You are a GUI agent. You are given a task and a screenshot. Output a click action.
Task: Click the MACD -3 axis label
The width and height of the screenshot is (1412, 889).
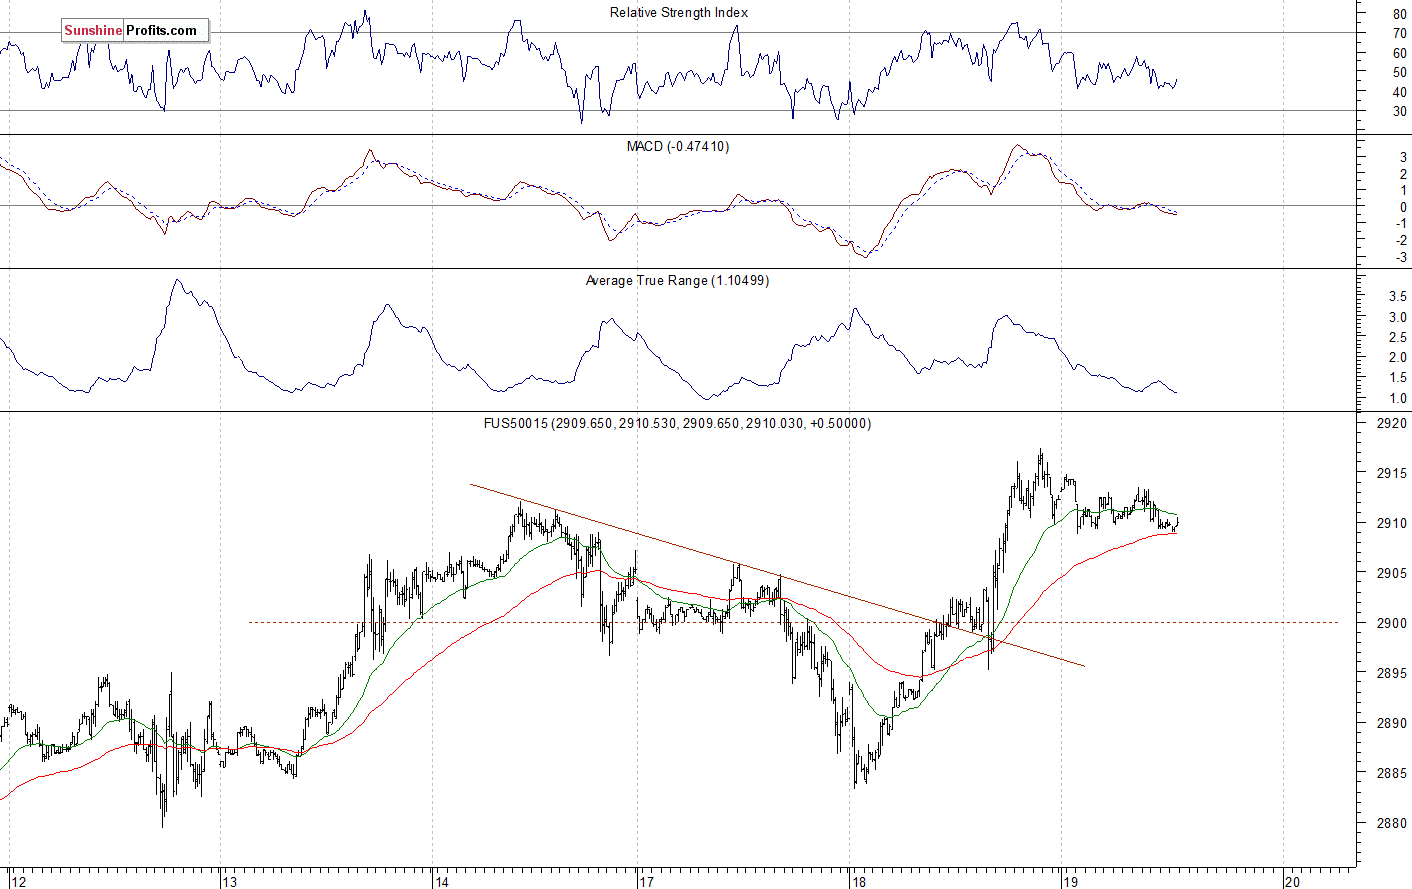[1400, 258]
